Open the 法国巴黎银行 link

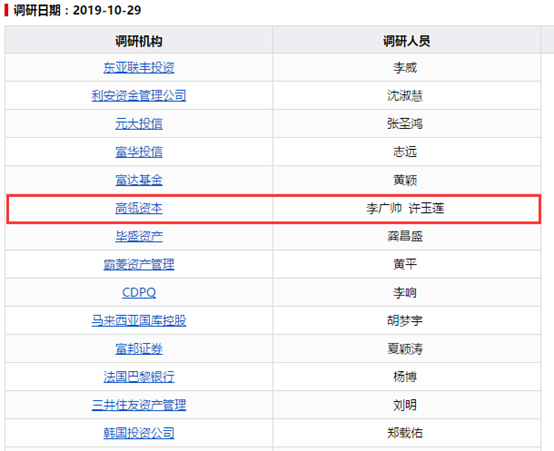click(x=138, y=377)
